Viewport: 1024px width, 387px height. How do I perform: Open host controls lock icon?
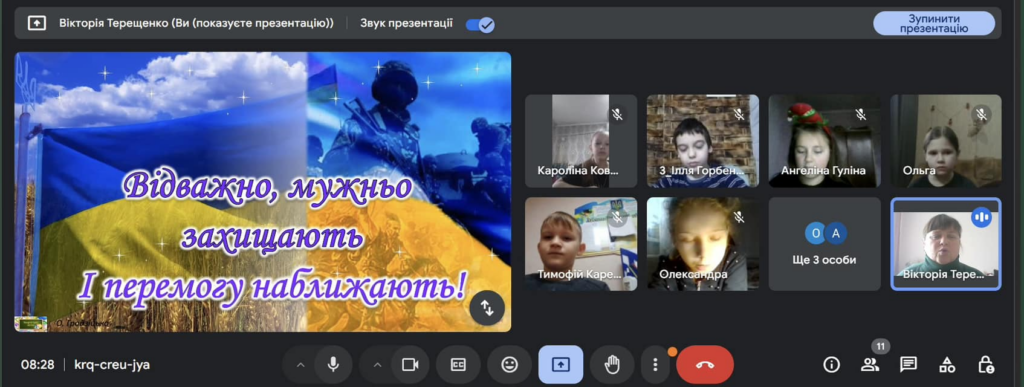(x=985, y=365)
